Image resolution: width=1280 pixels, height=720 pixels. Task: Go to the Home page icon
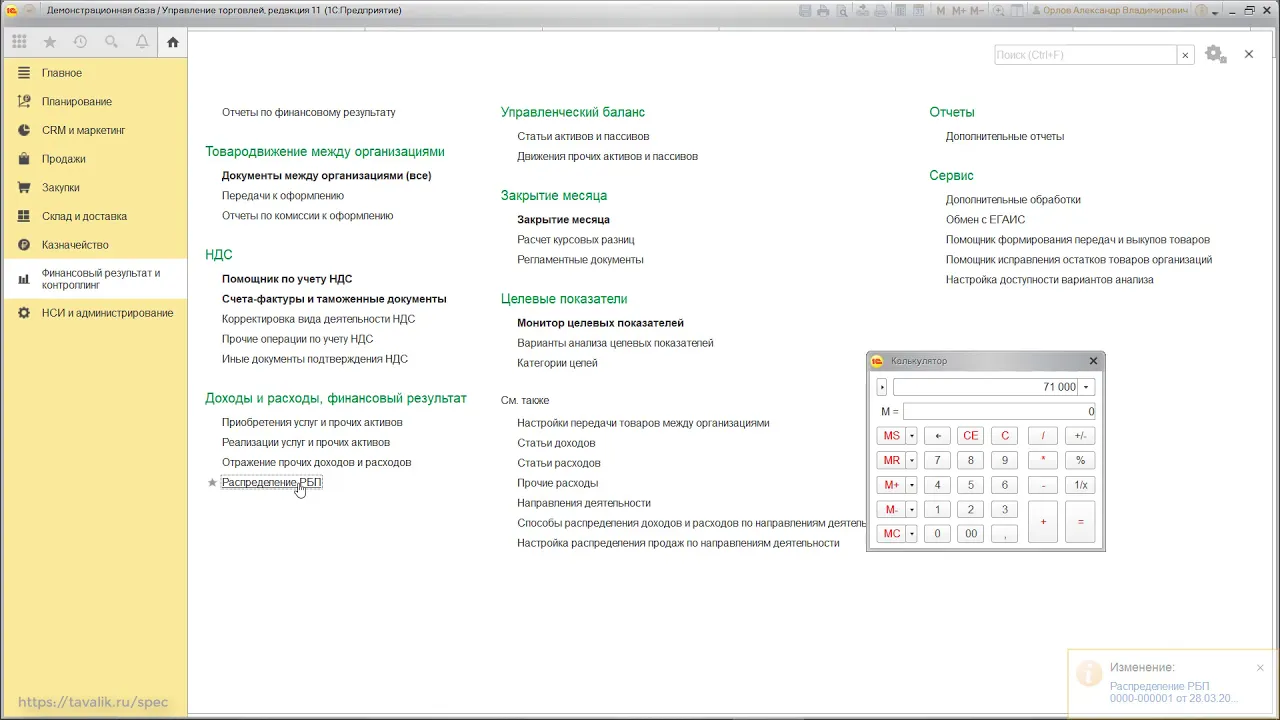(173, 42)
